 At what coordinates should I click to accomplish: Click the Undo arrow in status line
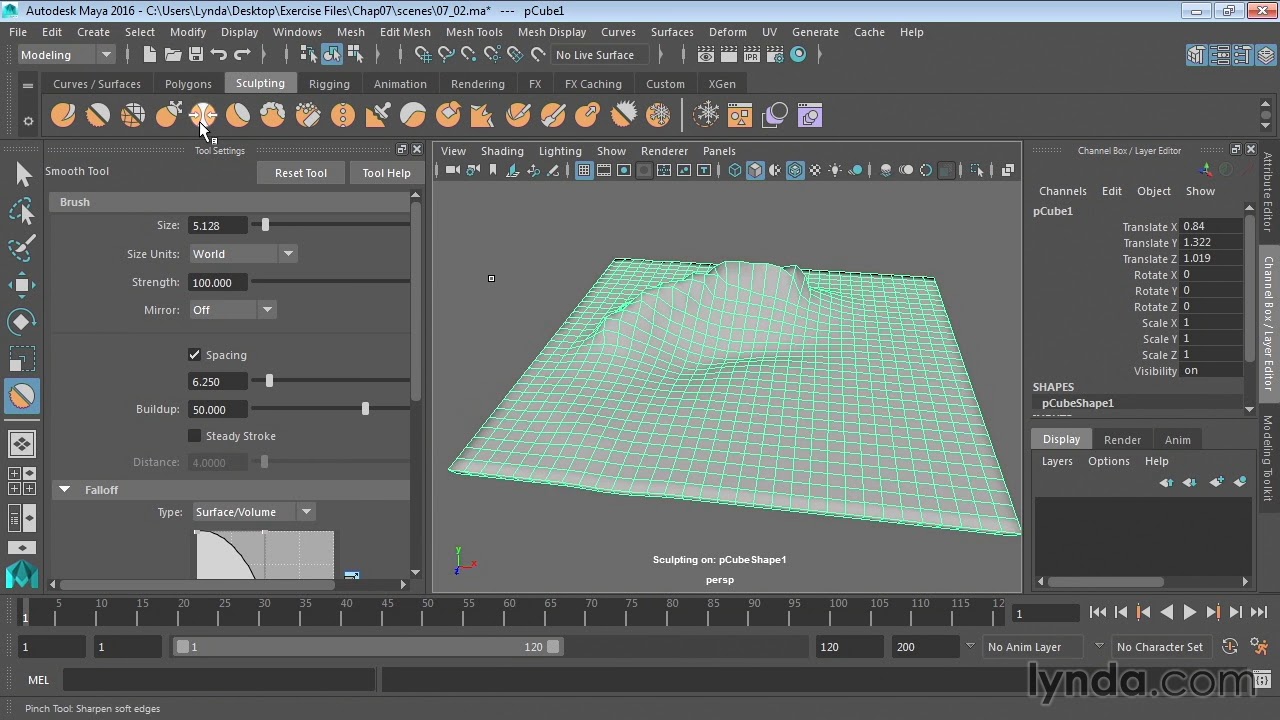[219, 55]
